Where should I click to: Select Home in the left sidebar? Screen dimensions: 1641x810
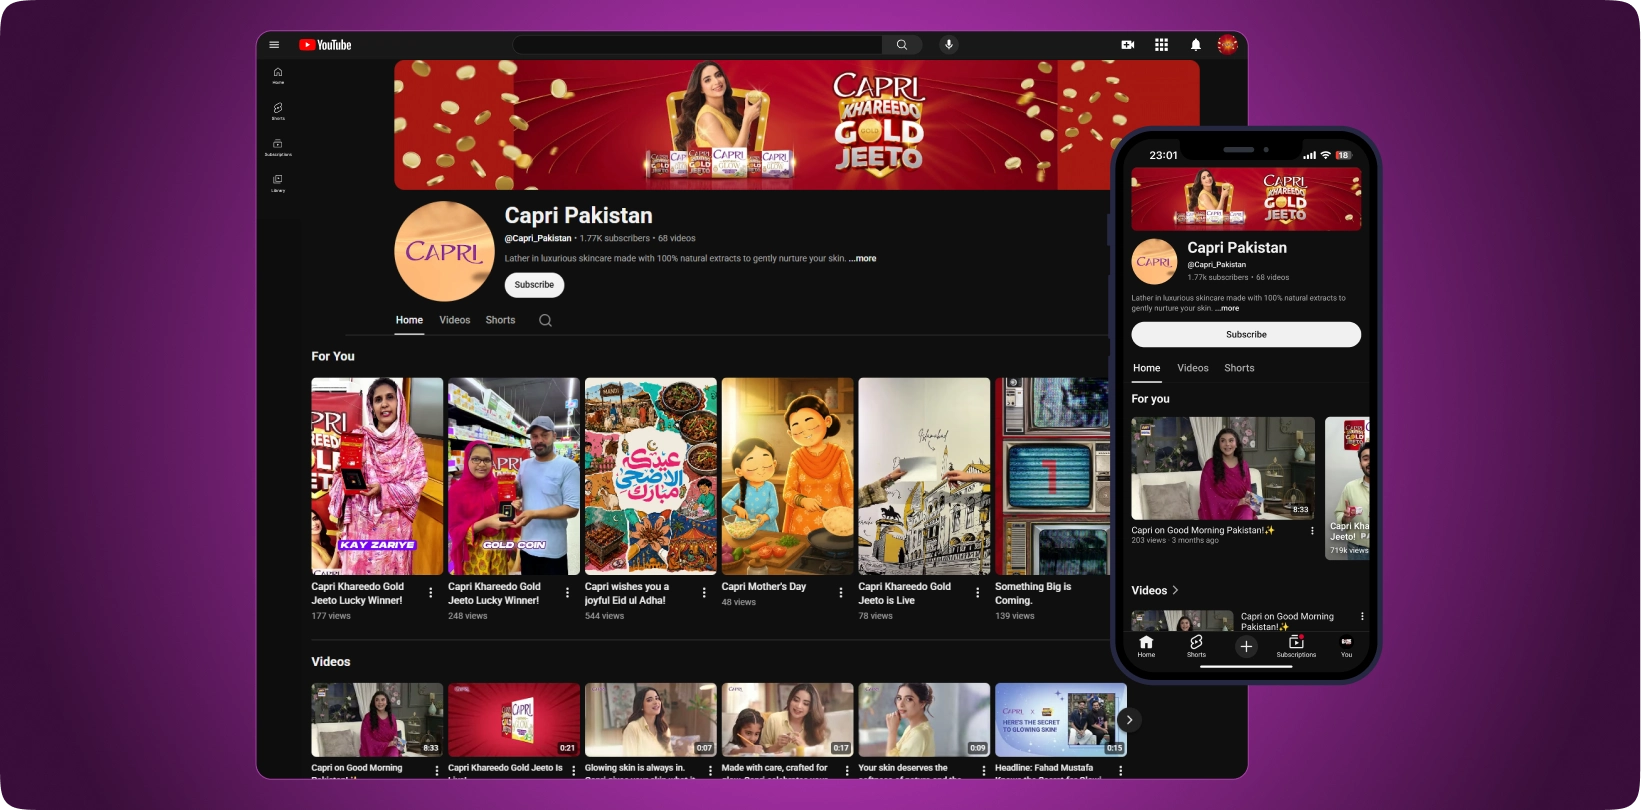click(278, 75)
